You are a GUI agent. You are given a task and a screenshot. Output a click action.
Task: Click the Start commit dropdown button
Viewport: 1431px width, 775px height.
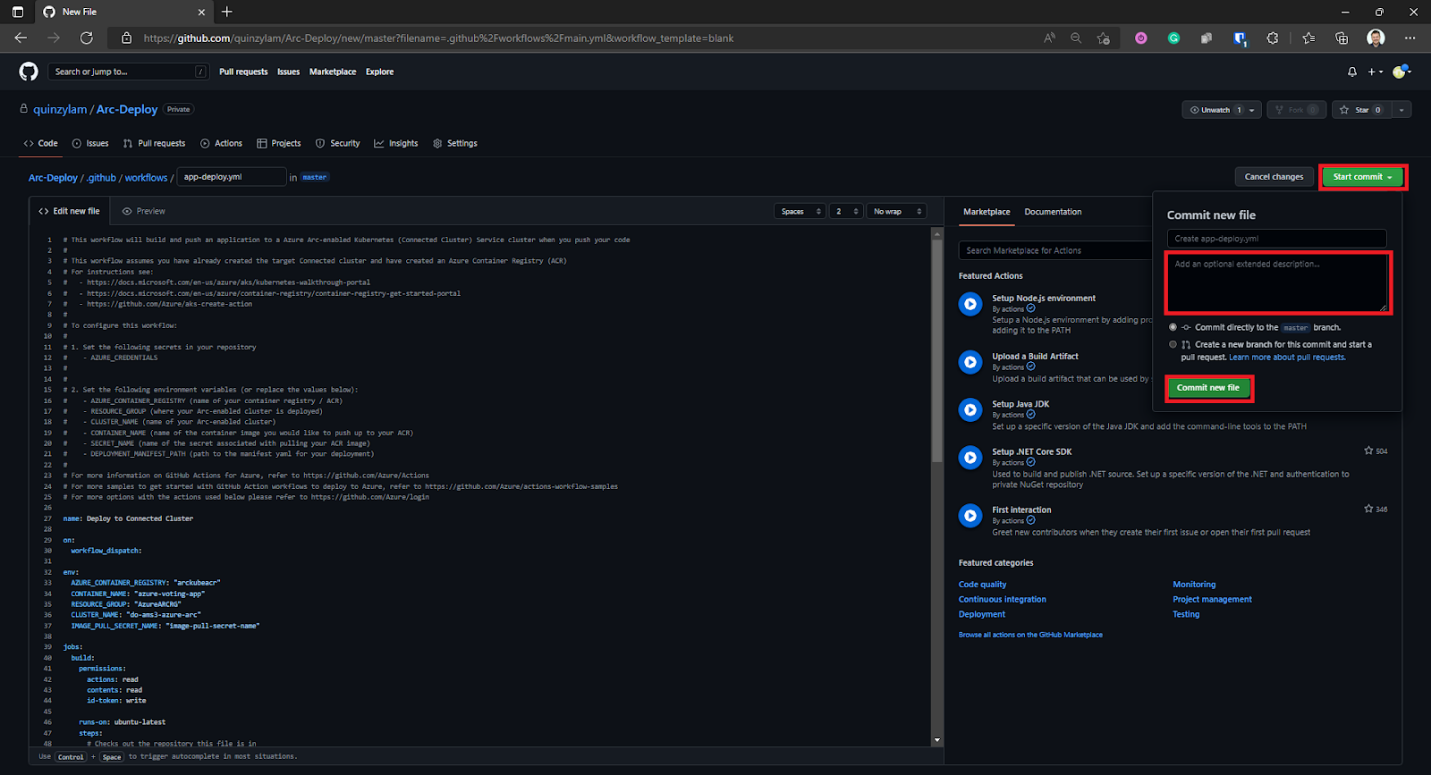[x=1363, y=177]
